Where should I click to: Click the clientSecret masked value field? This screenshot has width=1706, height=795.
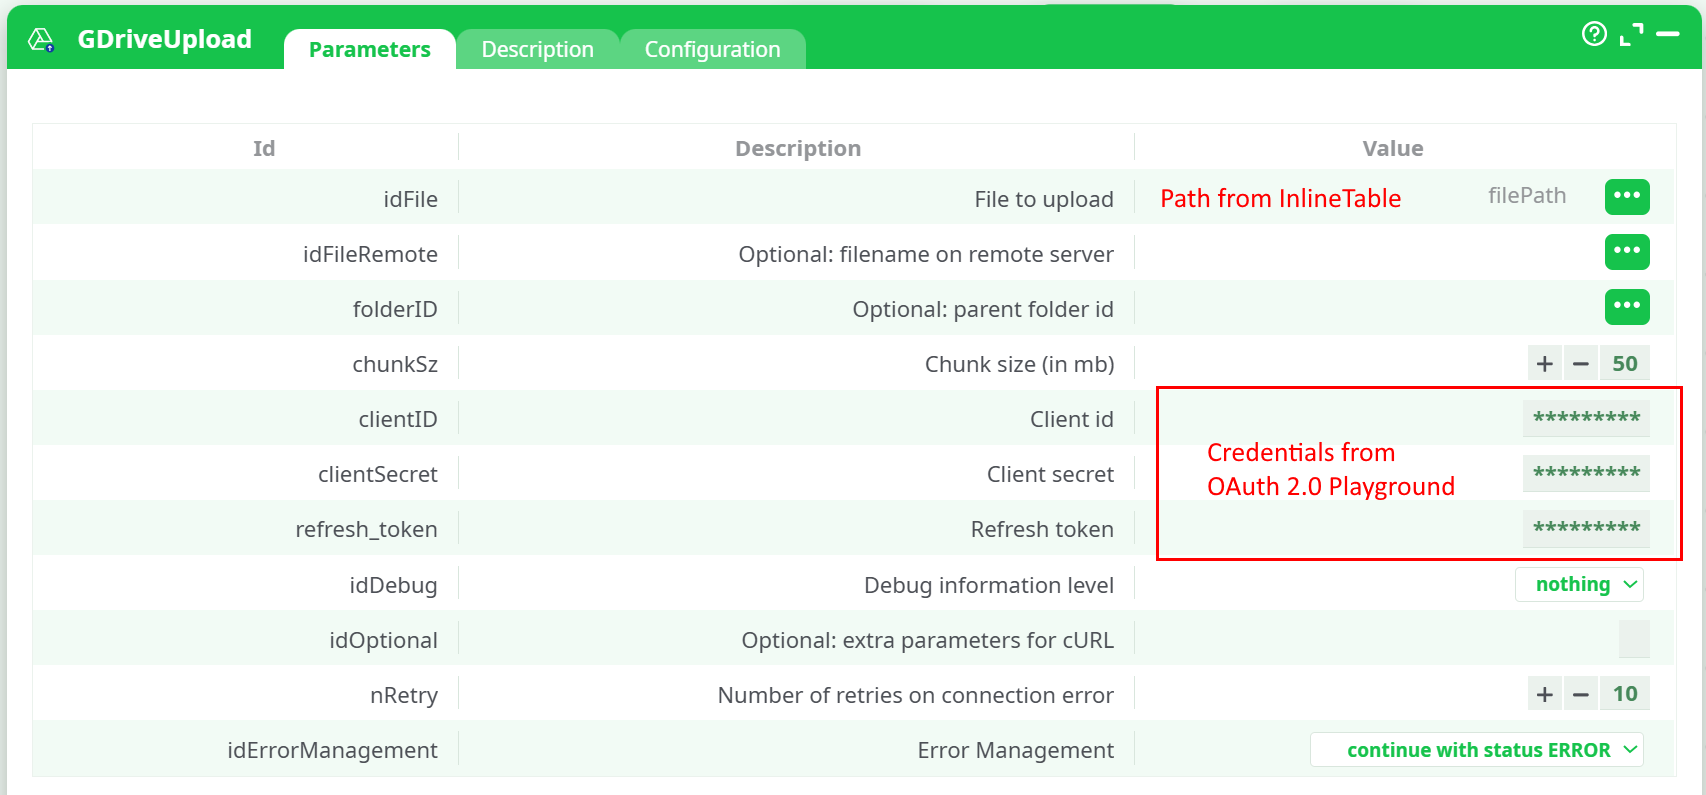(1586, 473)
